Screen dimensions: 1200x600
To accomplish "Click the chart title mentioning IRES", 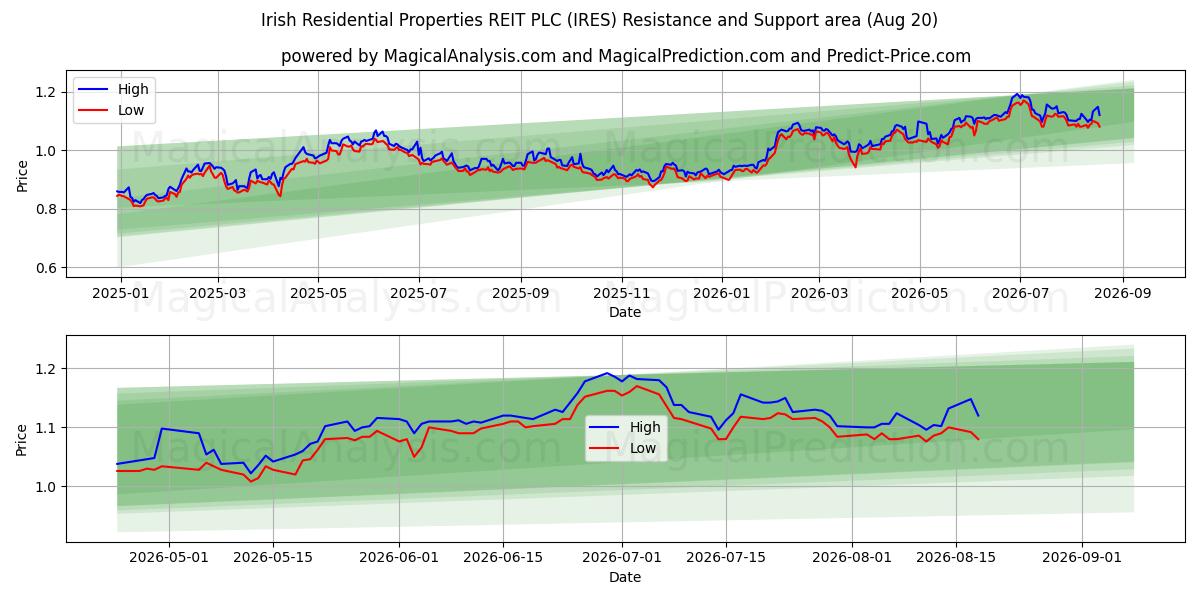I will click(599, 20).
